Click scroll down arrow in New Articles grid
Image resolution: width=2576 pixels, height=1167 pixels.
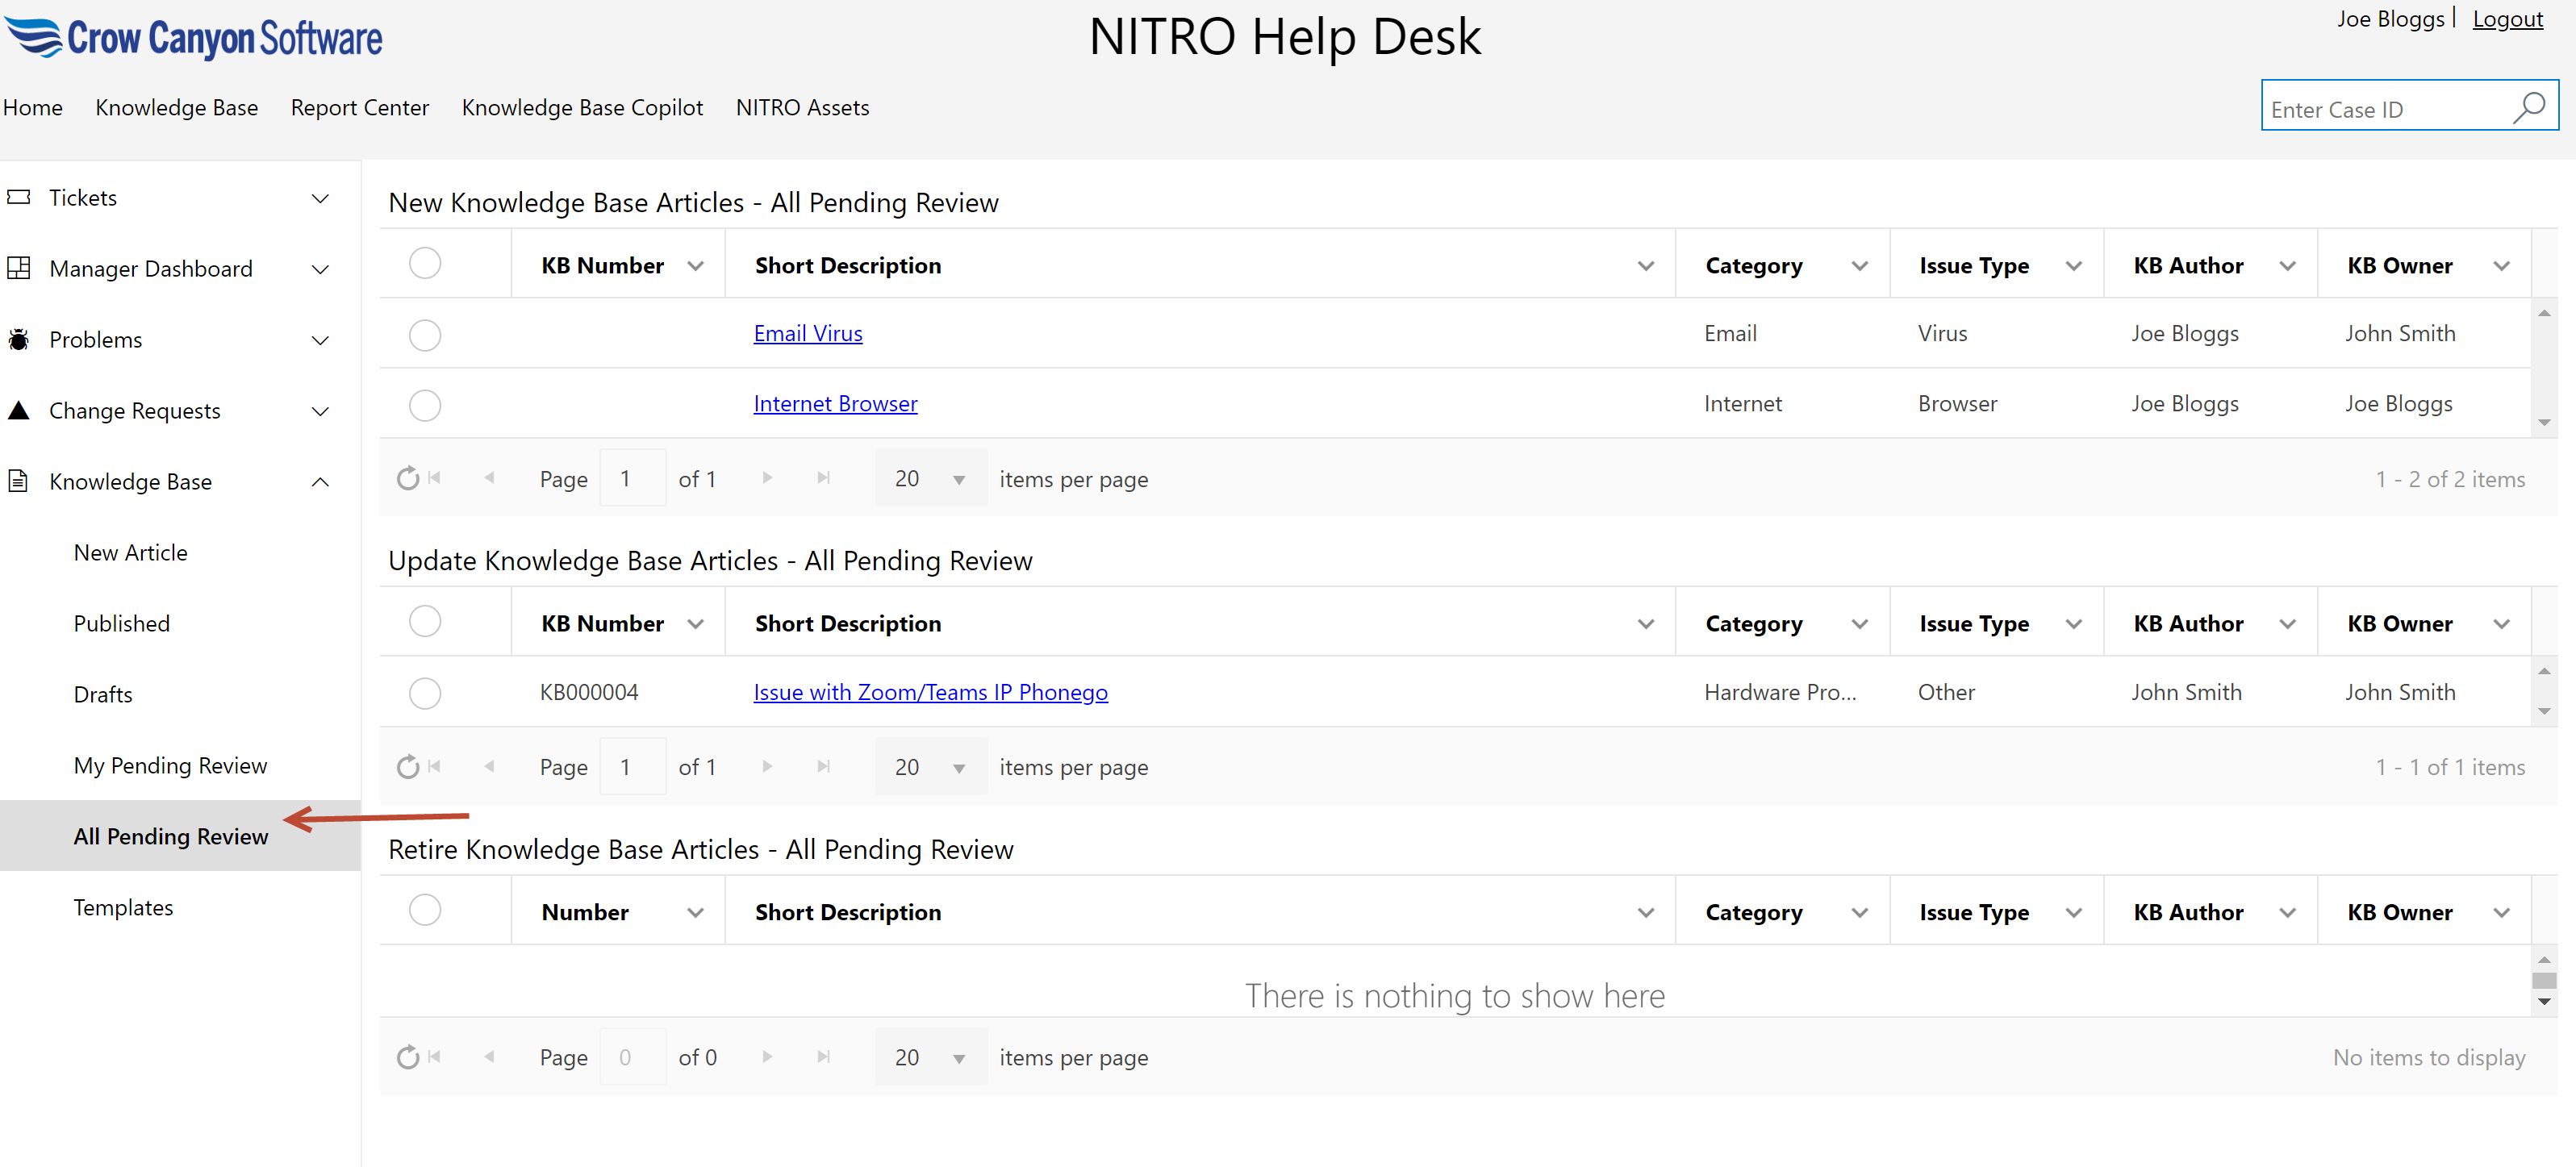(x=2544, y=423)
